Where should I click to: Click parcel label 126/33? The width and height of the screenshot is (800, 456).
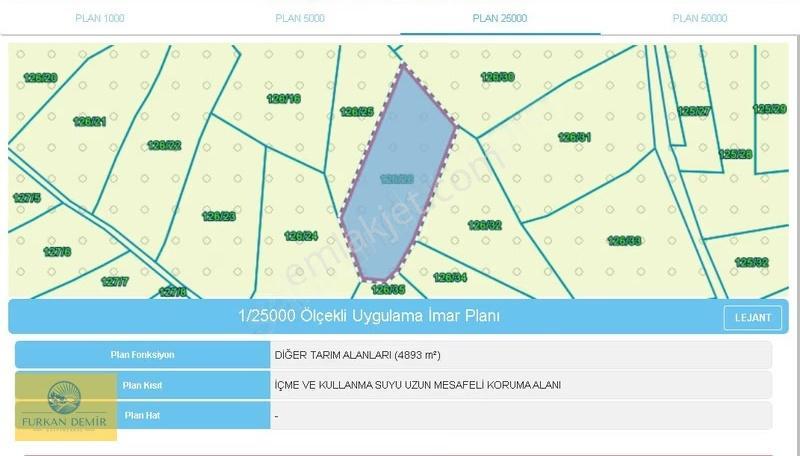[624, 241]
